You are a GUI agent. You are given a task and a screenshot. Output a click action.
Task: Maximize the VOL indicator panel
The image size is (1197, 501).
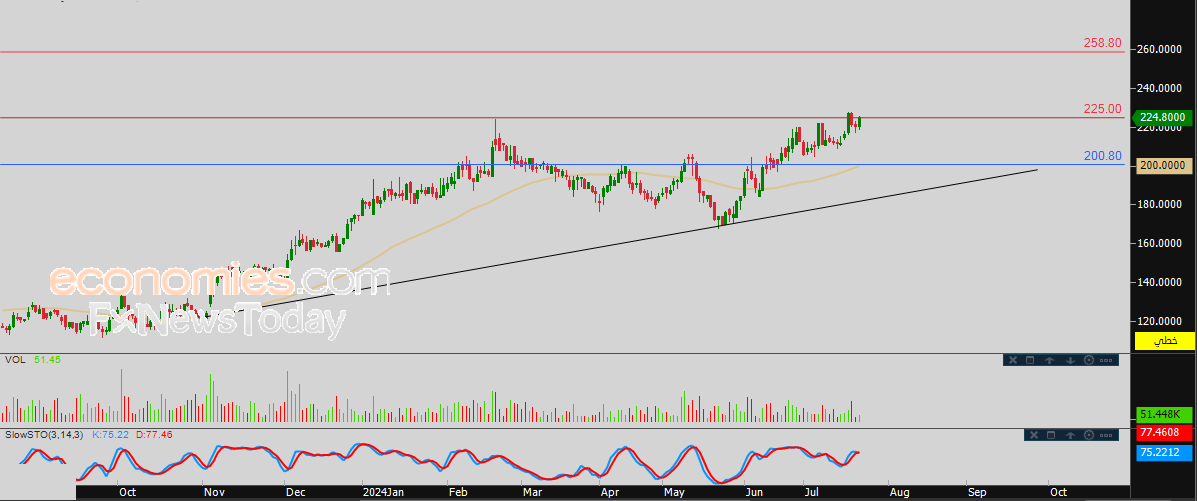point(1030,360)
